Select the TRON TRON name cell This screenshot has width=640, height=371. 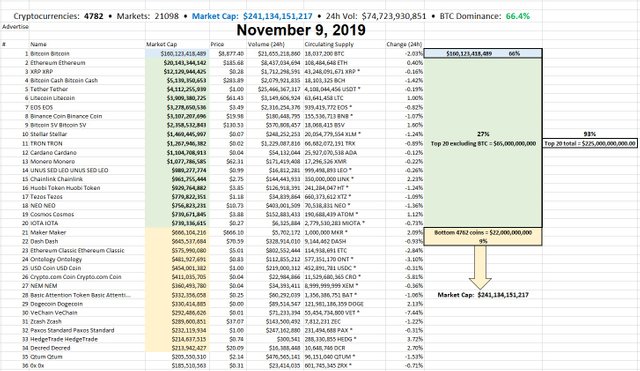click(46, 144)
